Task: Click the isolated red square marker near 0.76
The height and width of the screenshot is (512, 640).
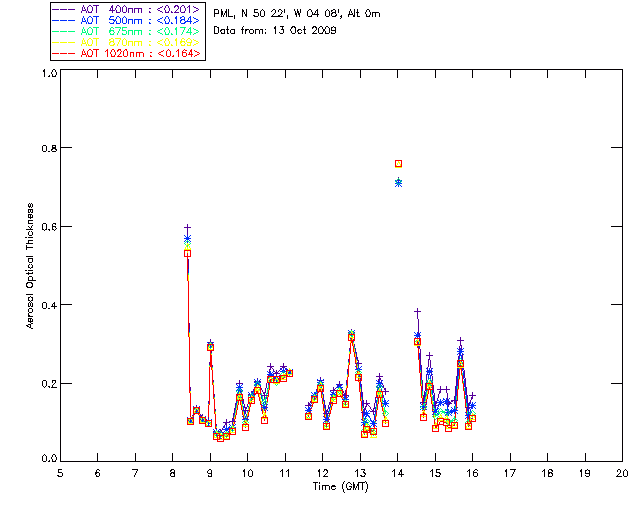Action: (399, 163)
